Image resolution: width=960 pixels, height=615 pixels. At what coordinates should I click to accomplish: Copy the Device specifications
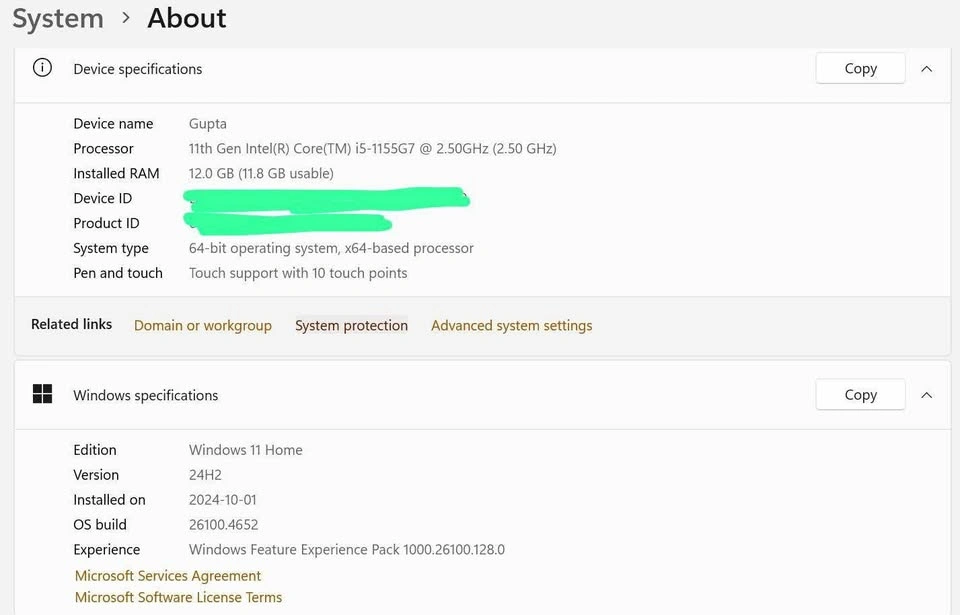tap(860, 69)
